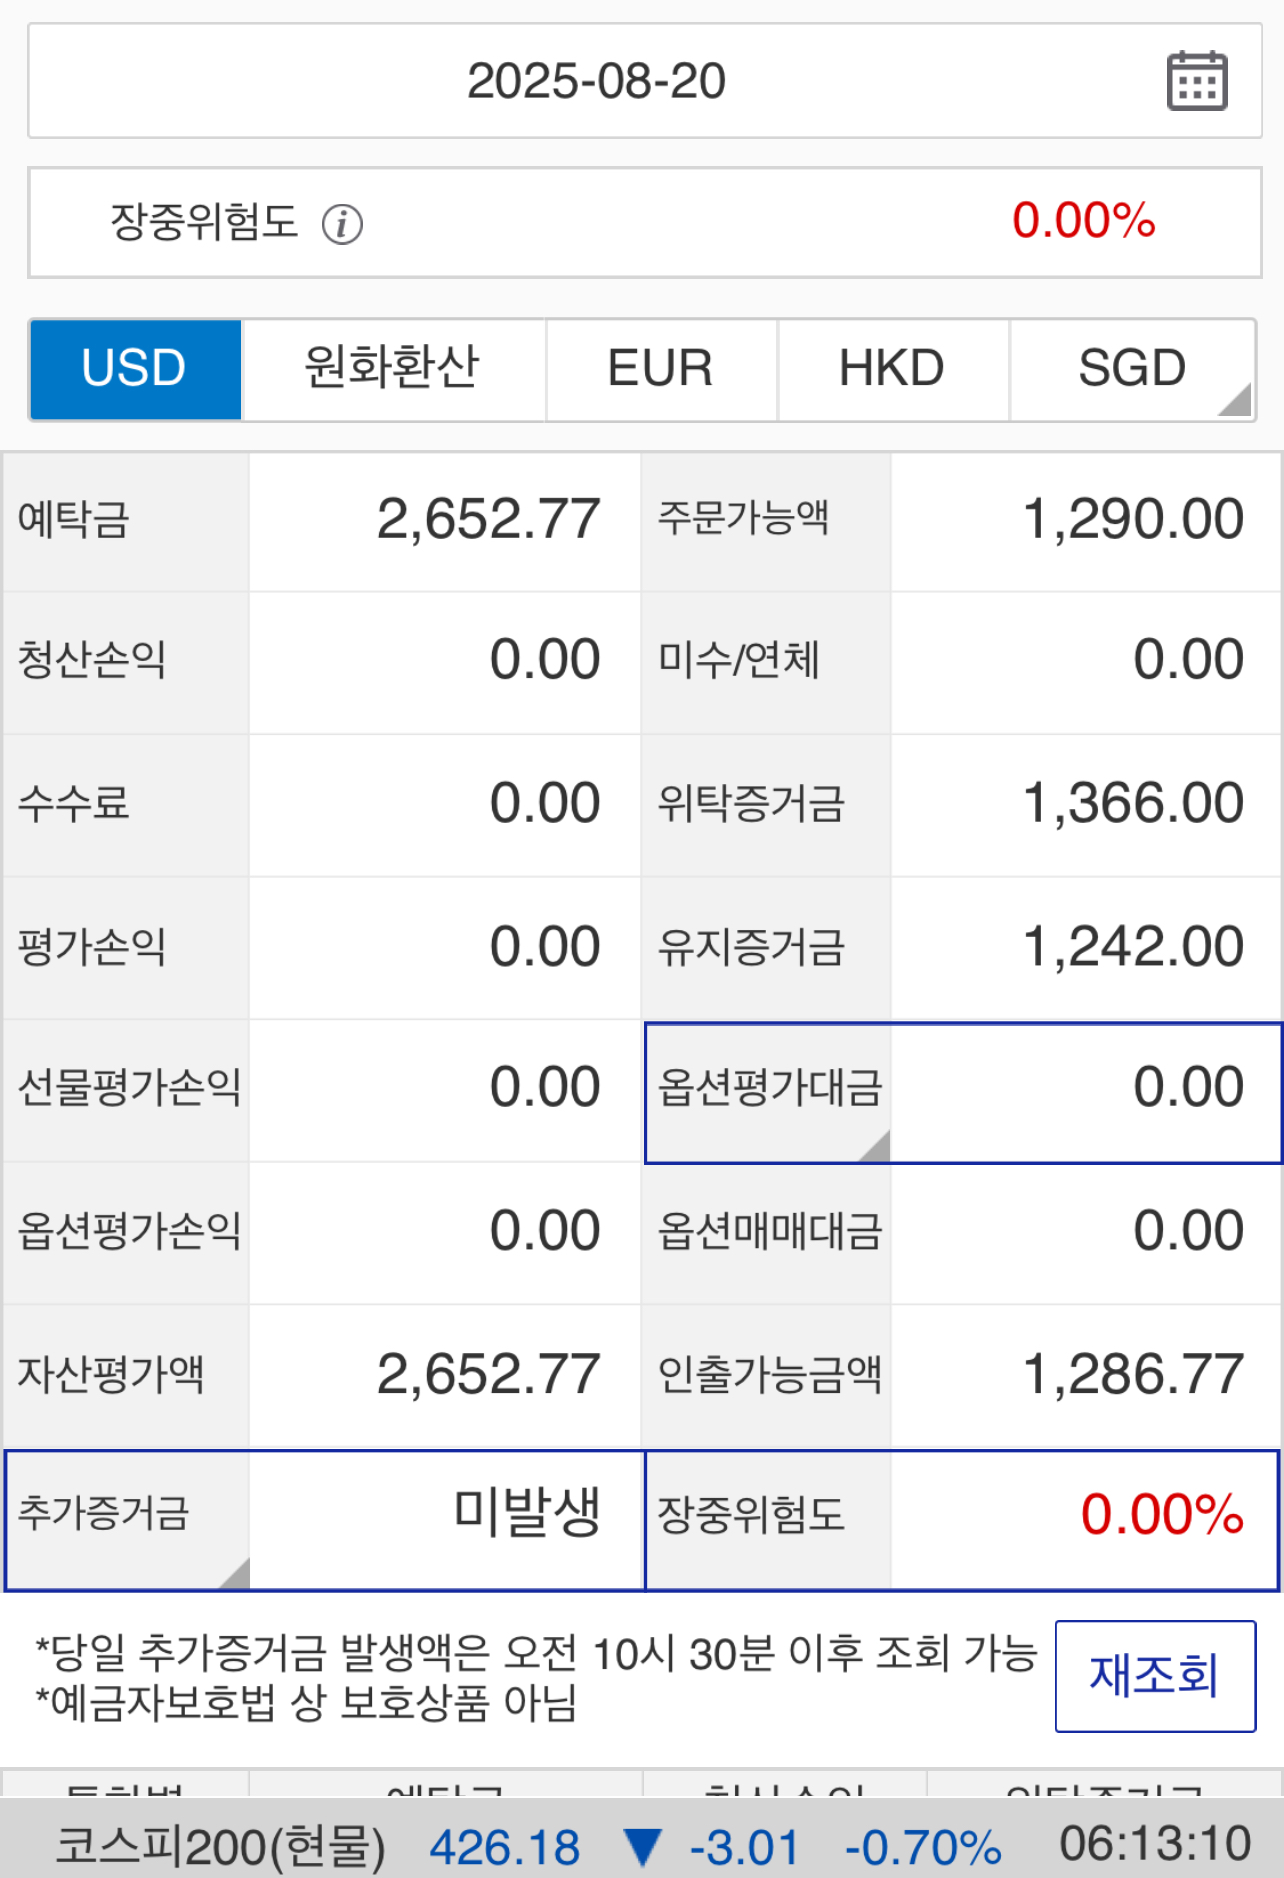Screen dimensions: 1284x1878
Task: Click the top 장중위험도 0.00% value
Action: point(1084,221)
